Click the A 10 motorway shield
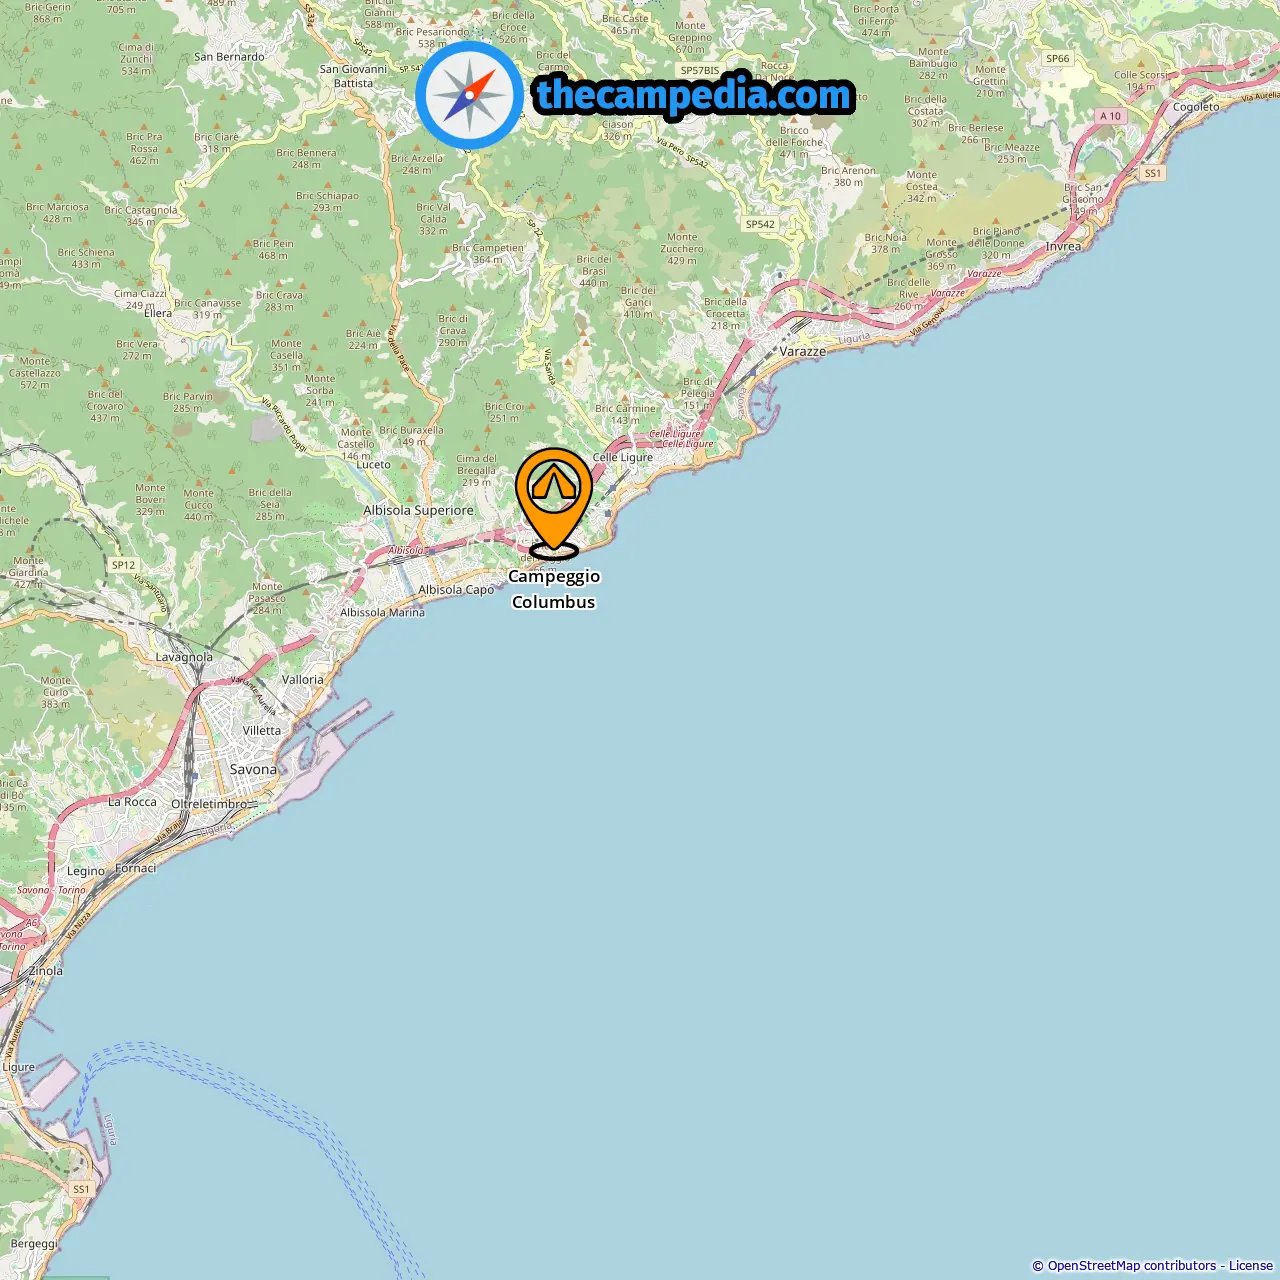The width and height of the screenshot is (1280, 1280). click(1111, 116)
